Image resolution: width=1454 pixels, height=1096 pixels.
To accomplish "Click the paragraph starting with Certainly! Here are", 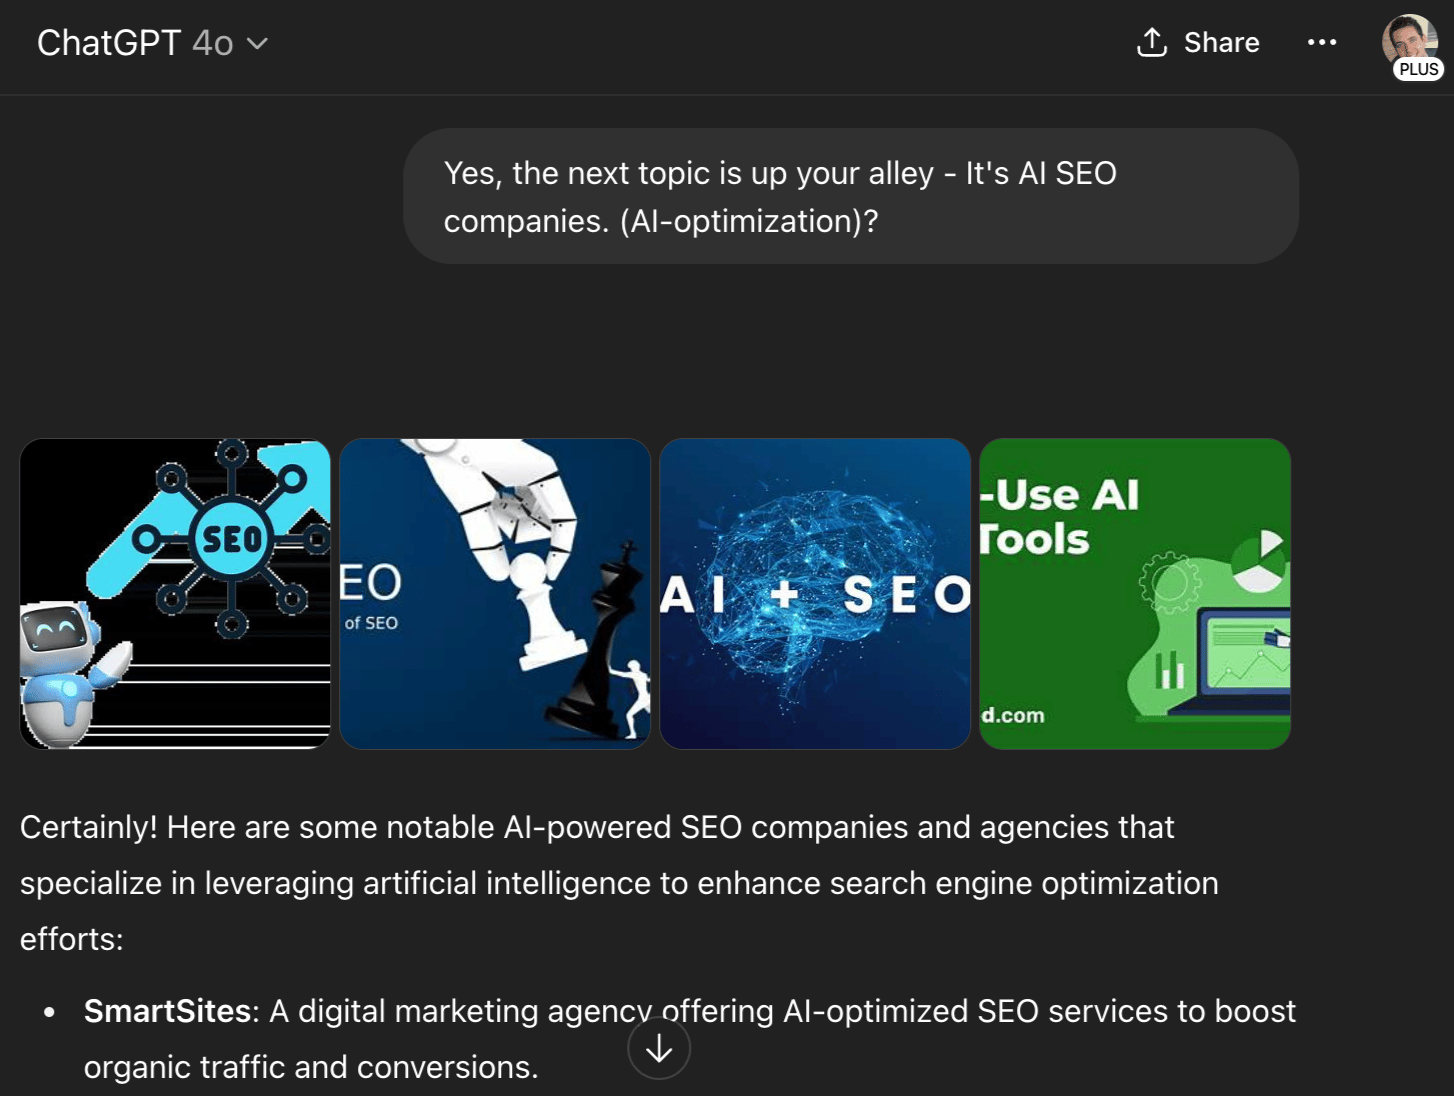I will click(x=619, y=883).
